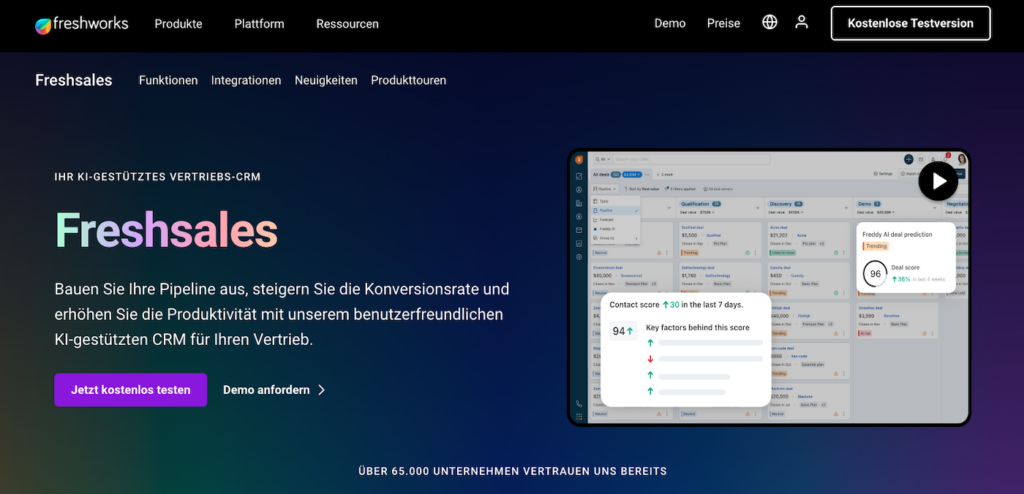The image size is (1024, 494).
Task: Click the phone icon in the preview sidebar
Action: [x=579, y=404]
